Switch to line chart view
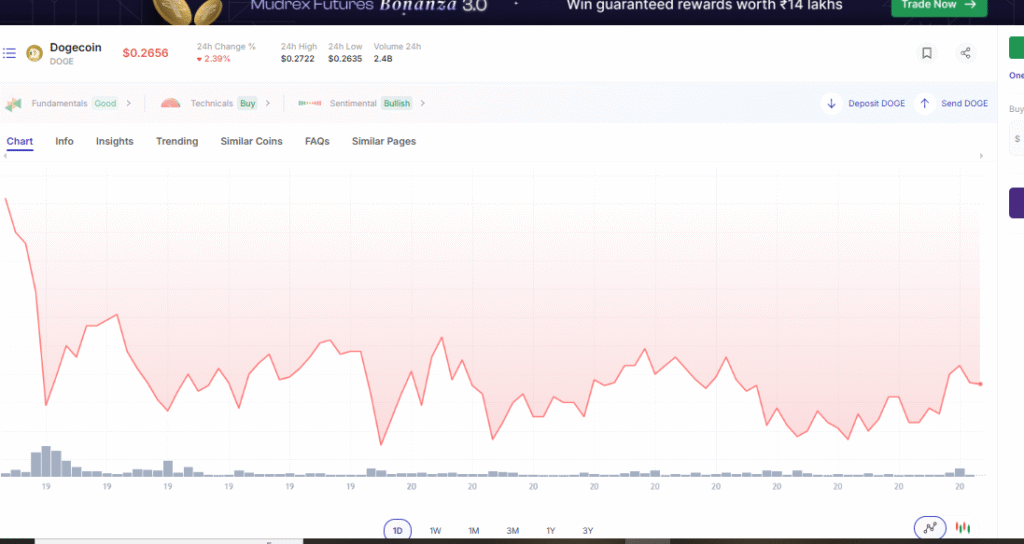Viewport: 1024px width, 544px height. pos(929,527)
